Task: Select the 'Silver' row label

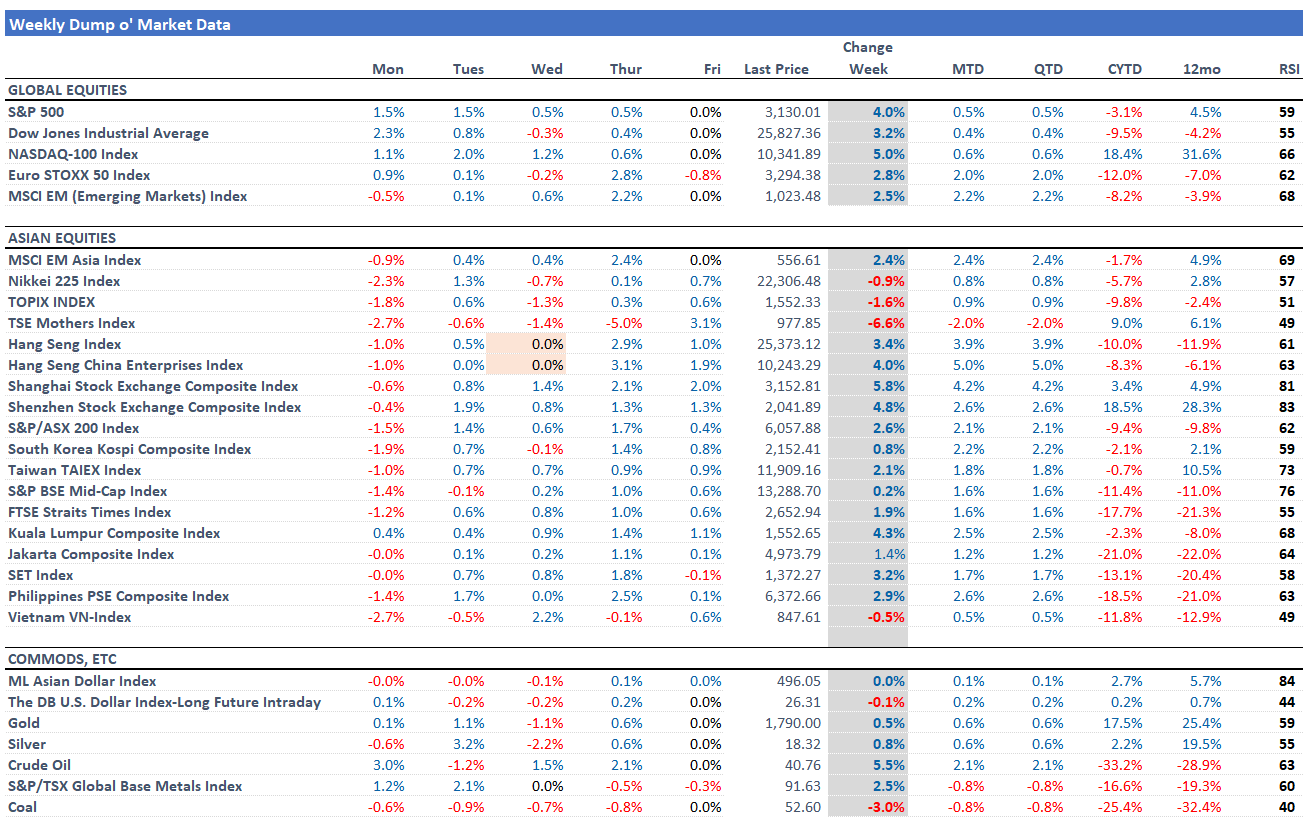Action: tap(27, 744)
